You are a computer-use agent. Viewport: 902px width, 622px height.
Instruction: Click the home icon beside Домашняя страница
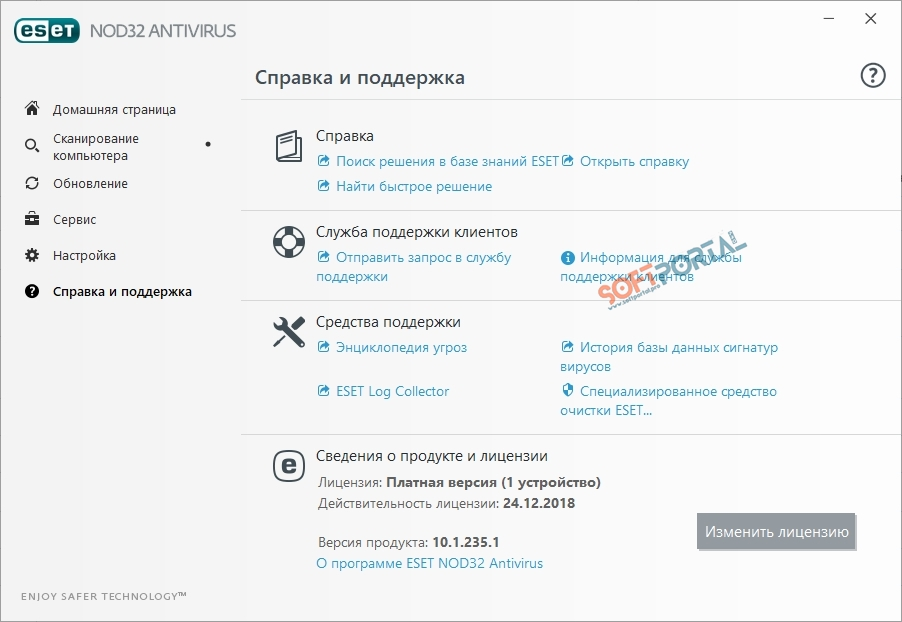pos(32,108)
